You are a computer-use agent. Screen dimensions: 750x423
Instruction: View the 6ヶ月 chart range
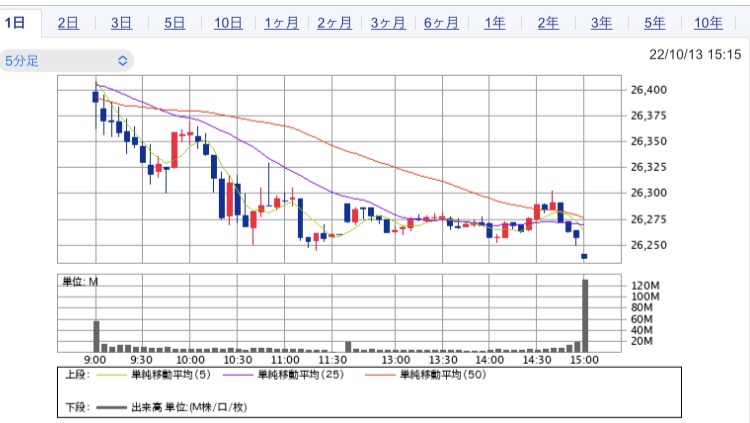[441, 23]
